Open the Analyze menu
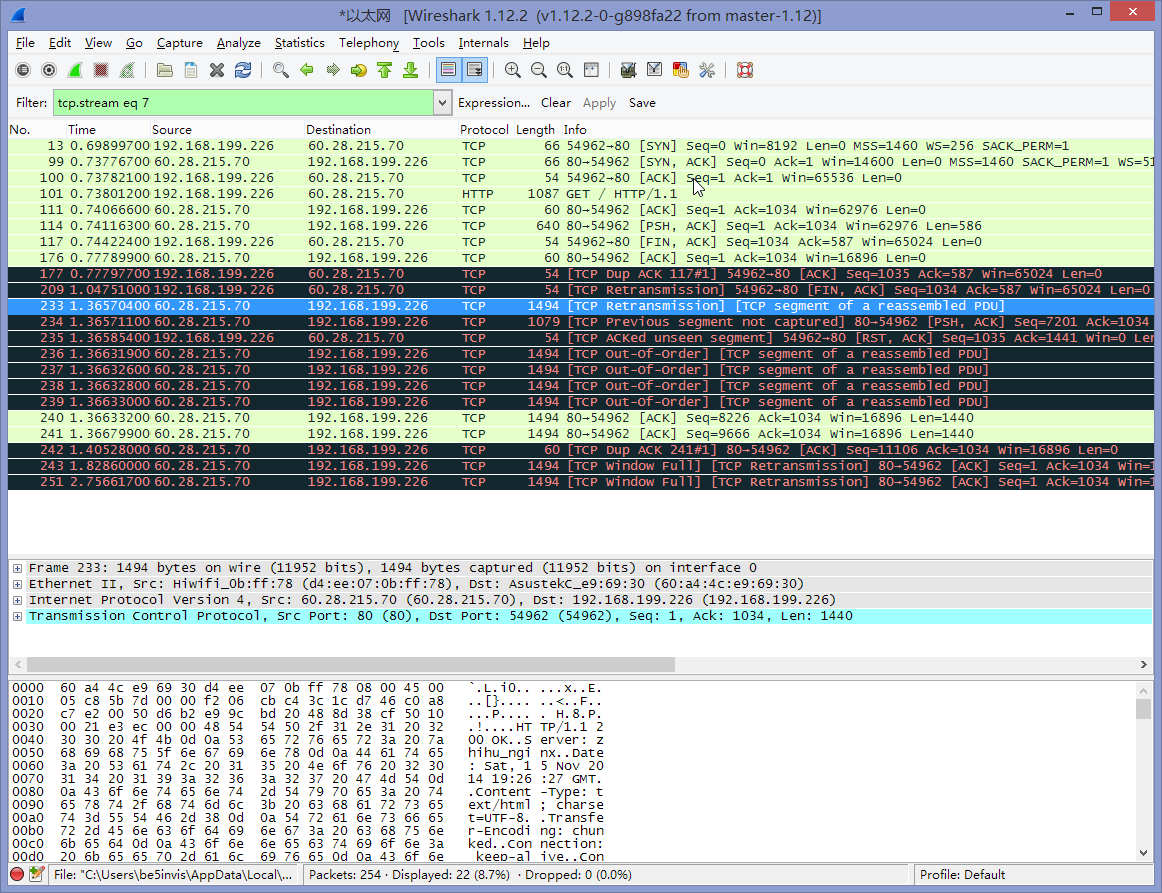The height and width of the screenshot is (893, 1162). tap(239, 43)
